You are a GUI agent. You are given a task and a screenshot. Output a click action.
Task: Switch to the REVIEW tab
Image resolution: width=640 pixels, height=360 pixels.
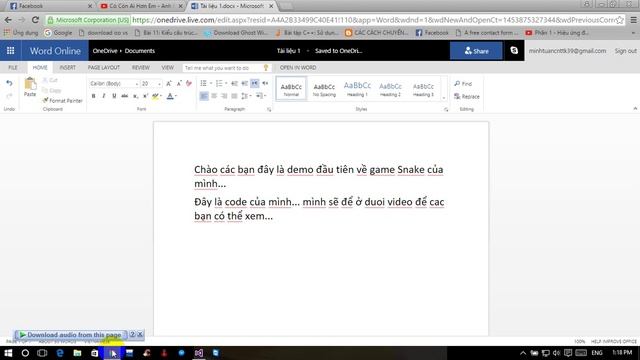[x=140, y=68]
